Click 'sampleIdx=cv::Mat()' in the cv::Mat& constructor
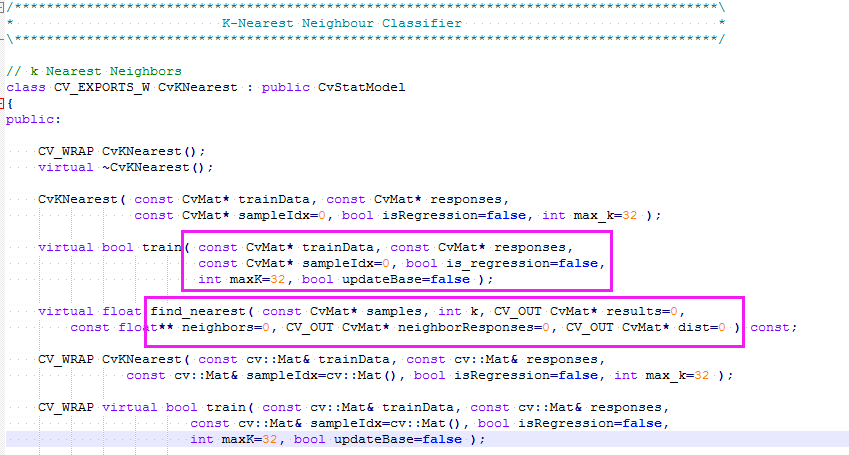The width and height of the screenshot is (849, 455). (322, 375)
